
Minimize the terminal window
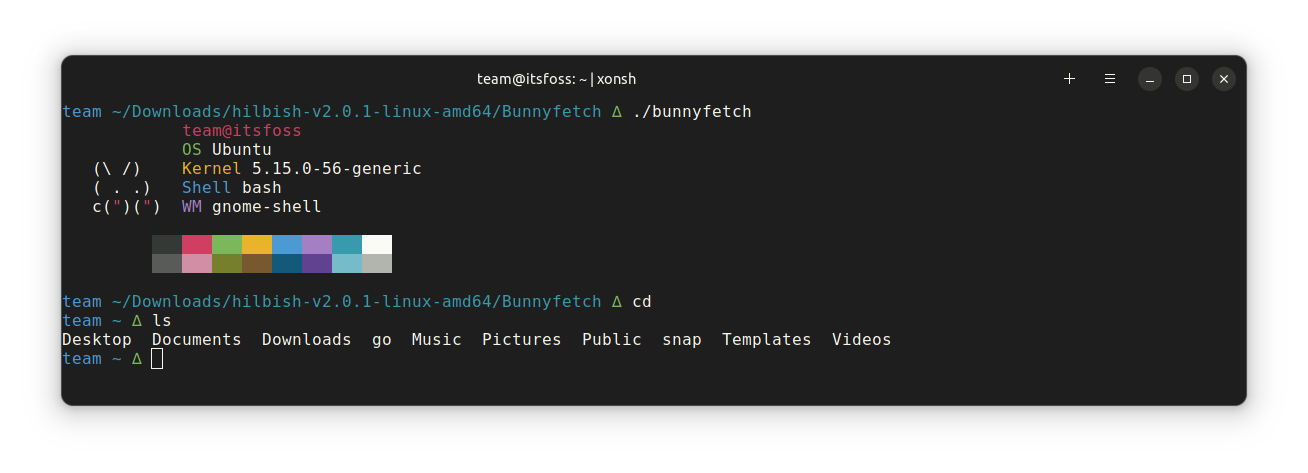(1150, 79)
